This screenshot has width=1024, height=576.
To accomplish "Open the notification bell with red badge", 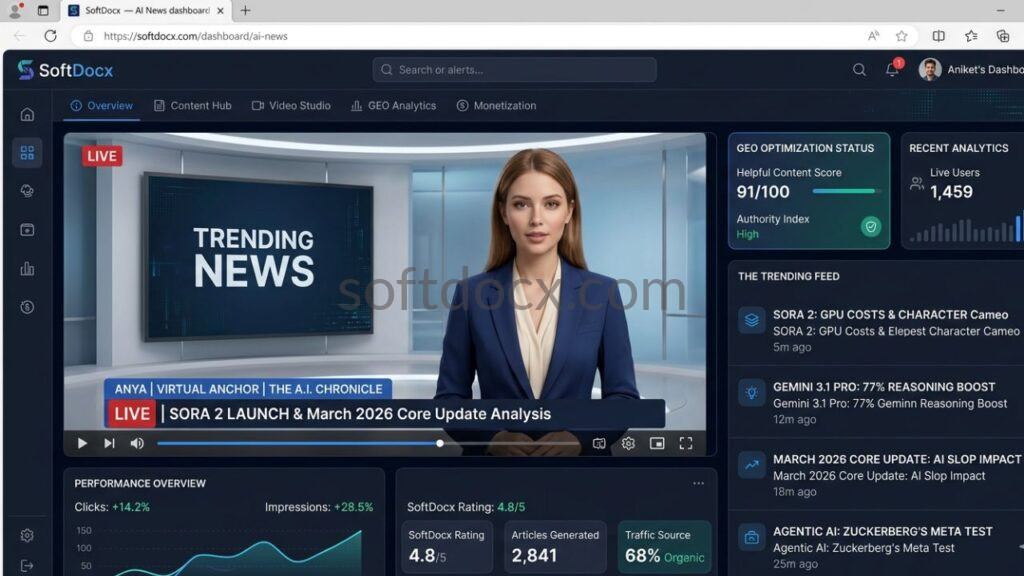I will pyautogui.click(x=893, y=70).
